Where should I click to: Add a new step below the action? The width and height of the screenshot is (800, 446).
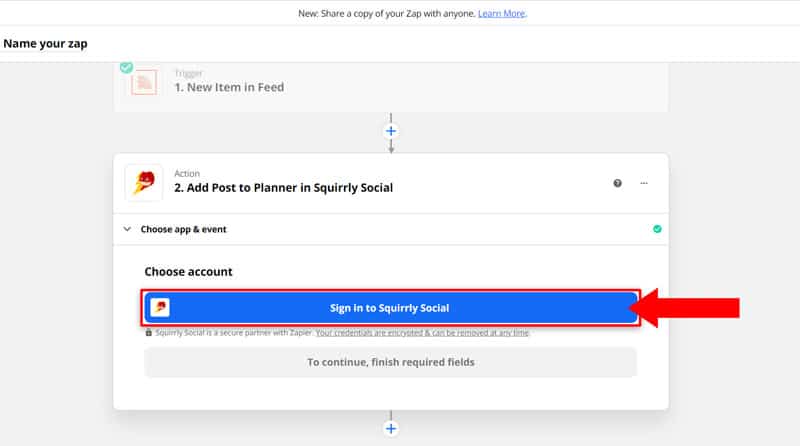pos(391,429)
